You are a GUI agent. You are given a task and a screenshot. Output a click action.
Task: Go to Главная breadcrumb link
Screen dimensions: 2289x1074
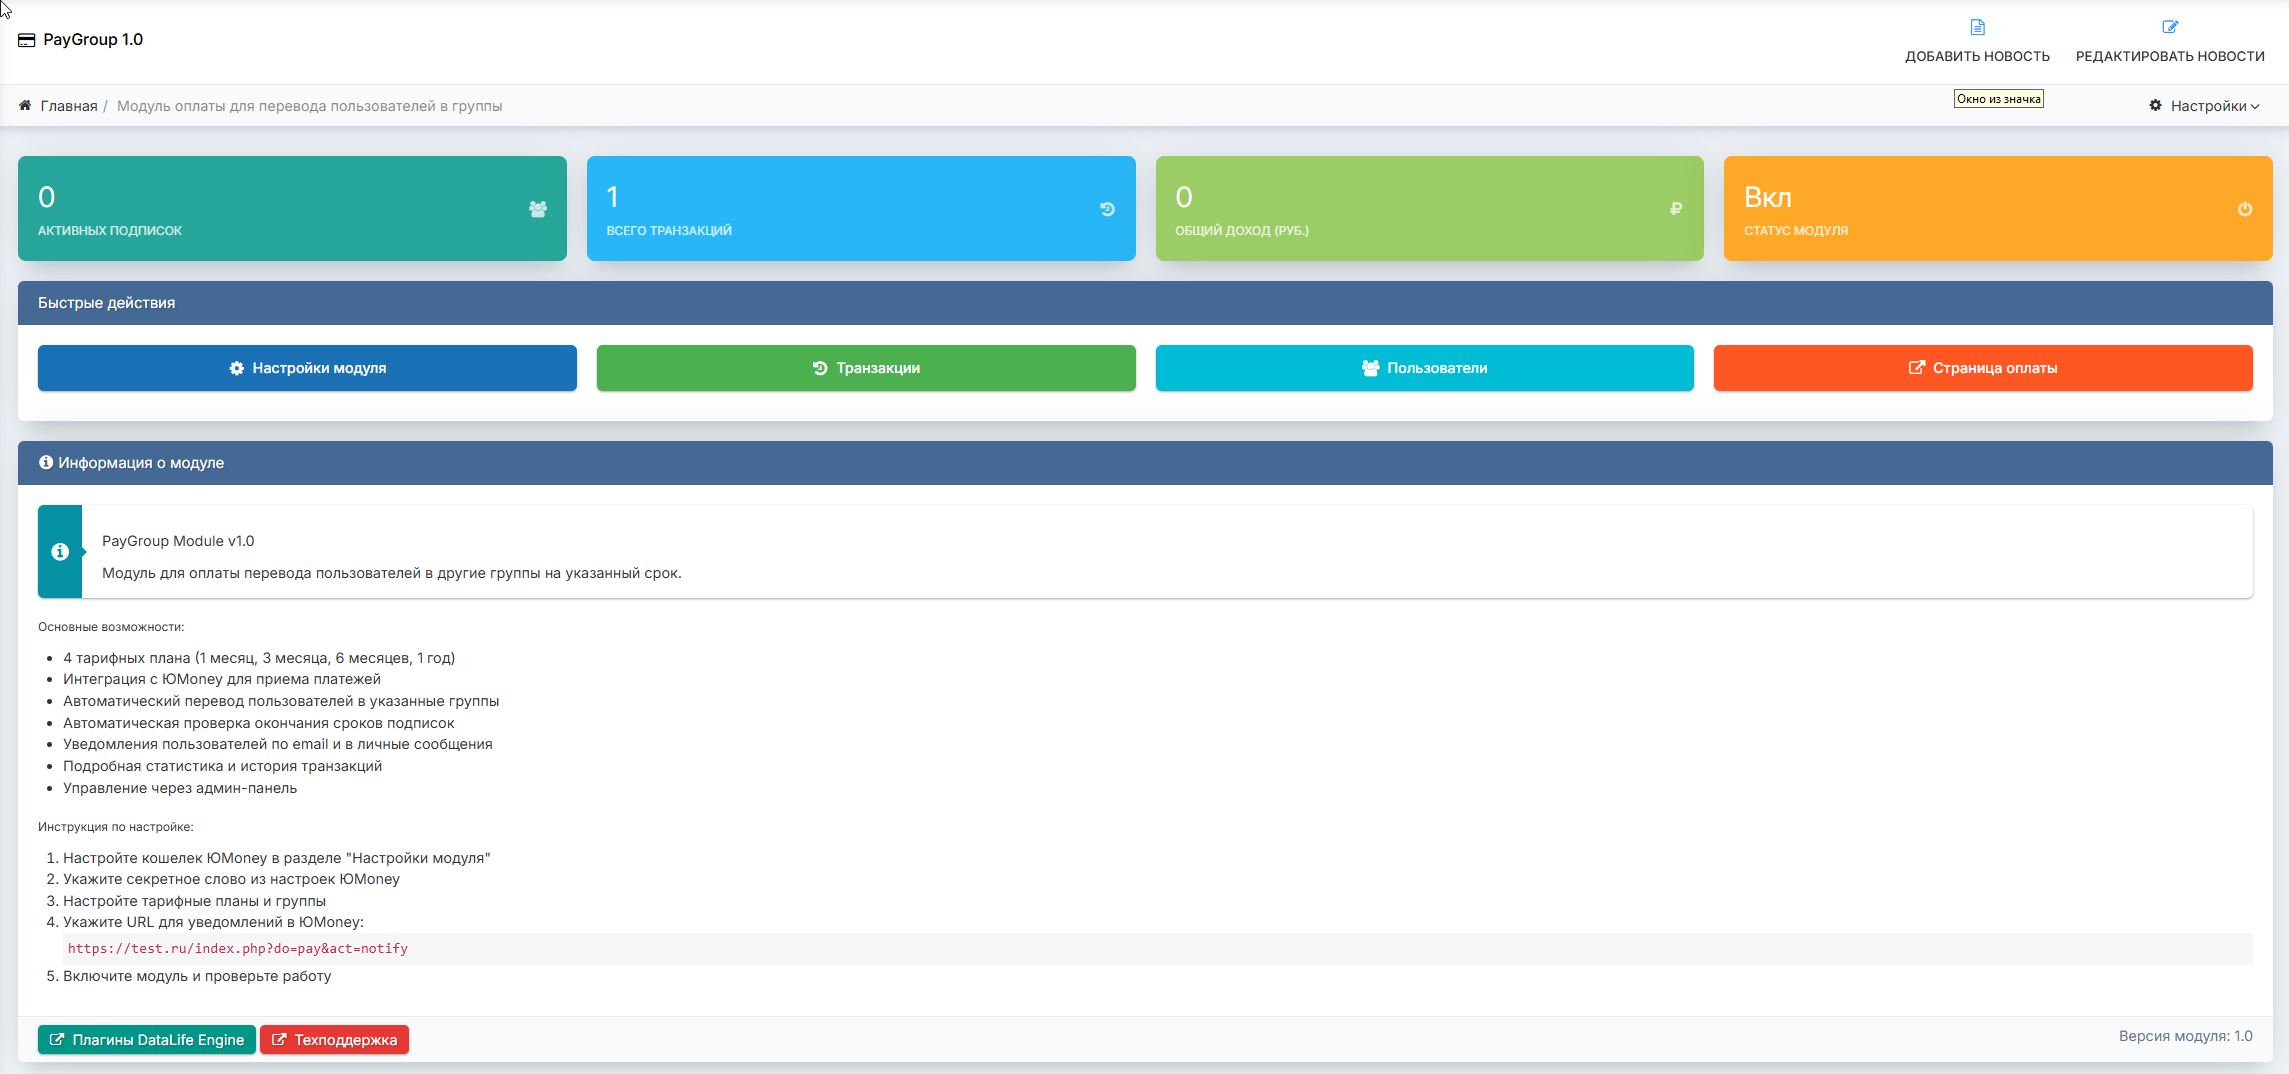click(x=69, y=106)
